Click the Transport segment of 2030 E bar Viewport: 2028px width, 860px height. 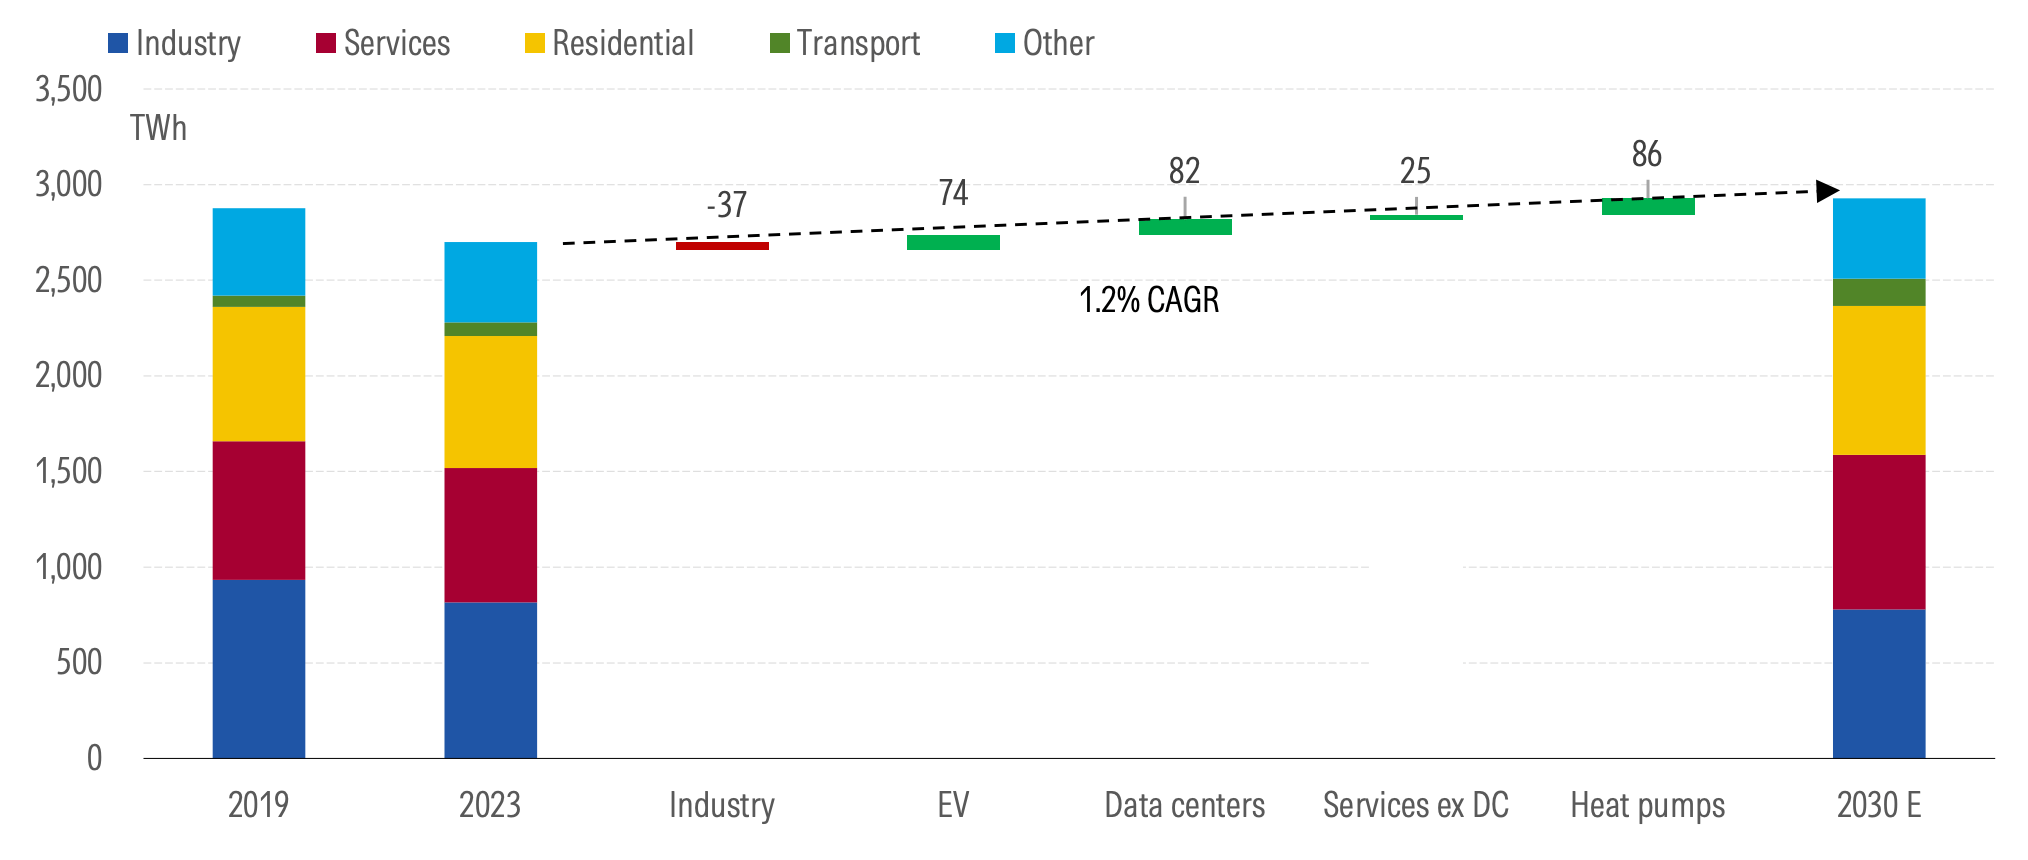coord(1879,292)
